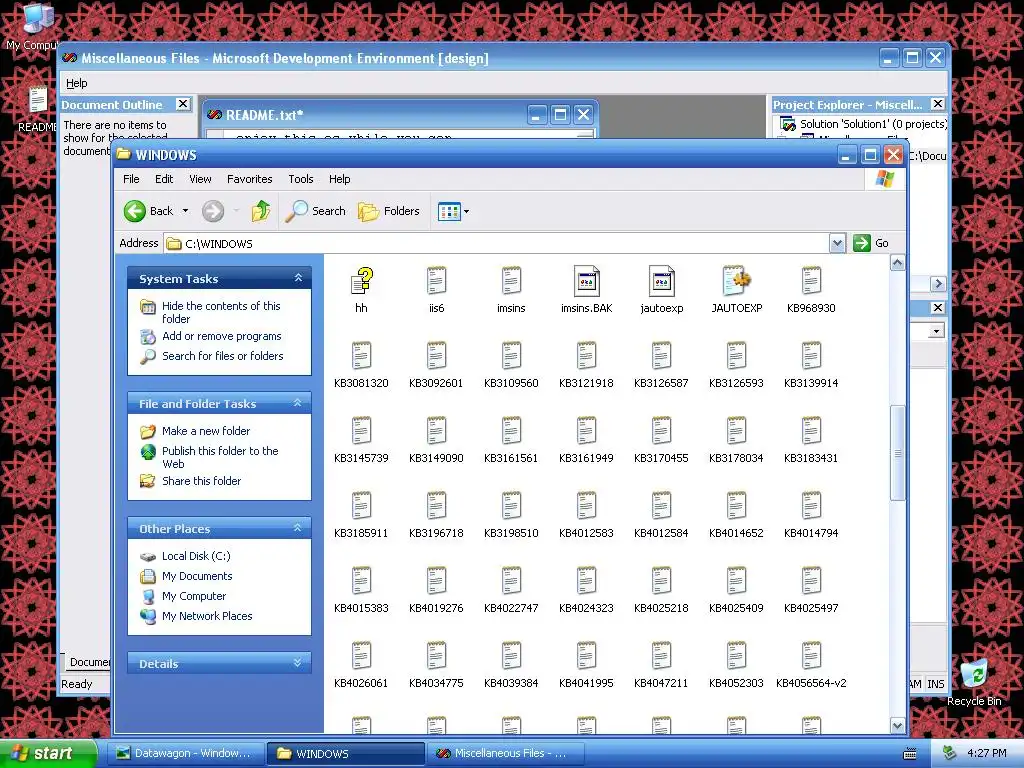The image size is (1024, 768).
Task: Select the hh help file icon
Action: tap(361, 281)
